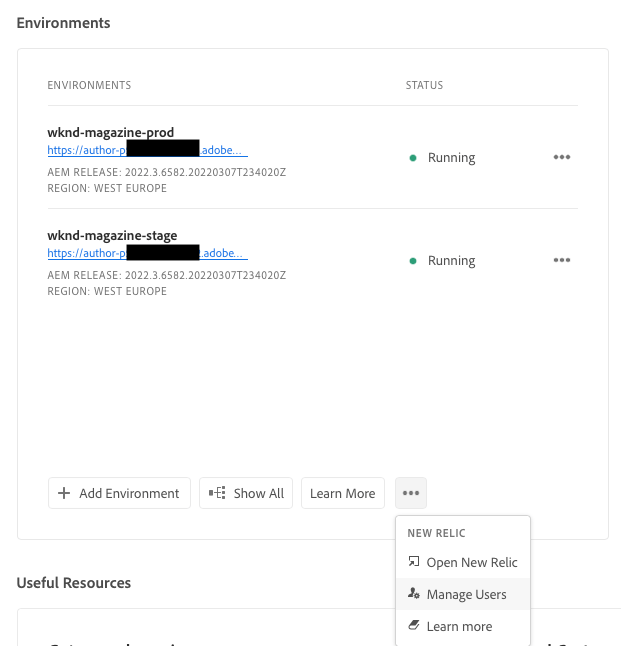This screenshot has width=621, height=646.
Task: Select Manage Users menu item
Action: [x=463, y=594]
